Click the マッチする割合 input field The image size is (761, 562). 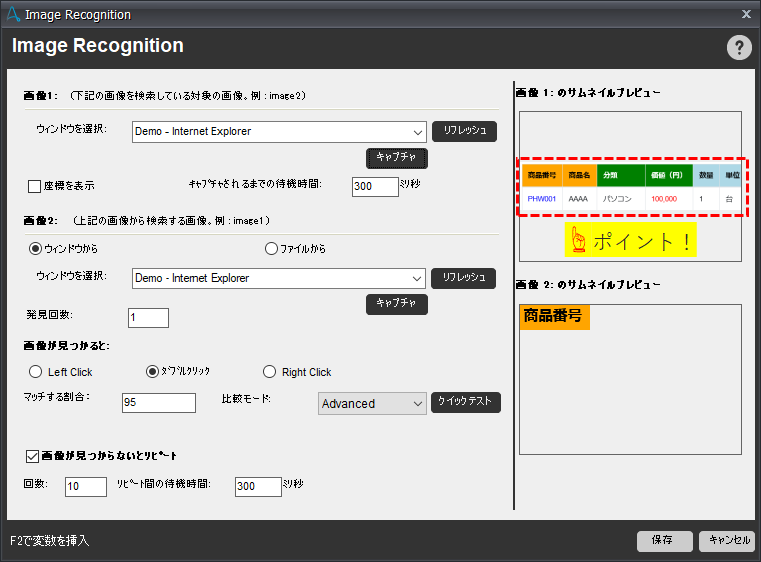pos(158,403)
